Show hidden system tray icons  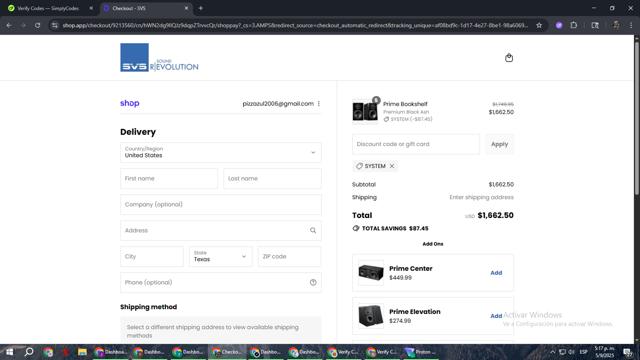pyautogui.click(x=552, y=352)
